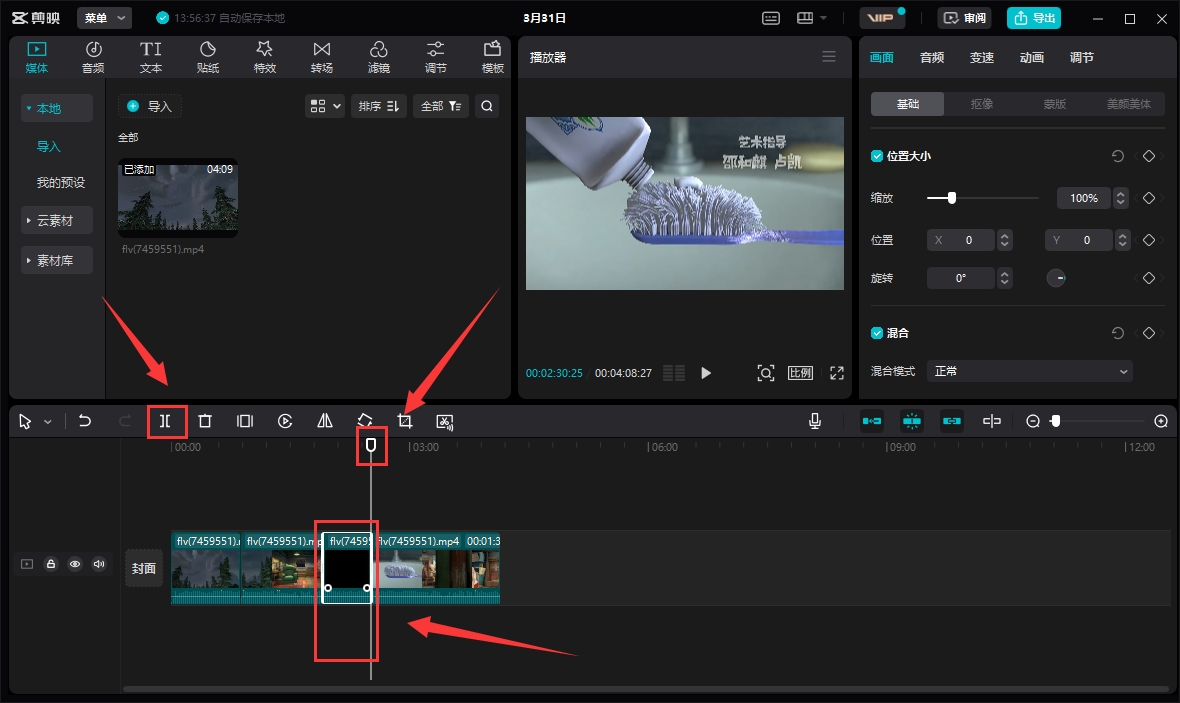1180x703 pixels.
Task: Click the delete clip trash icon
Action: (205, 421)
